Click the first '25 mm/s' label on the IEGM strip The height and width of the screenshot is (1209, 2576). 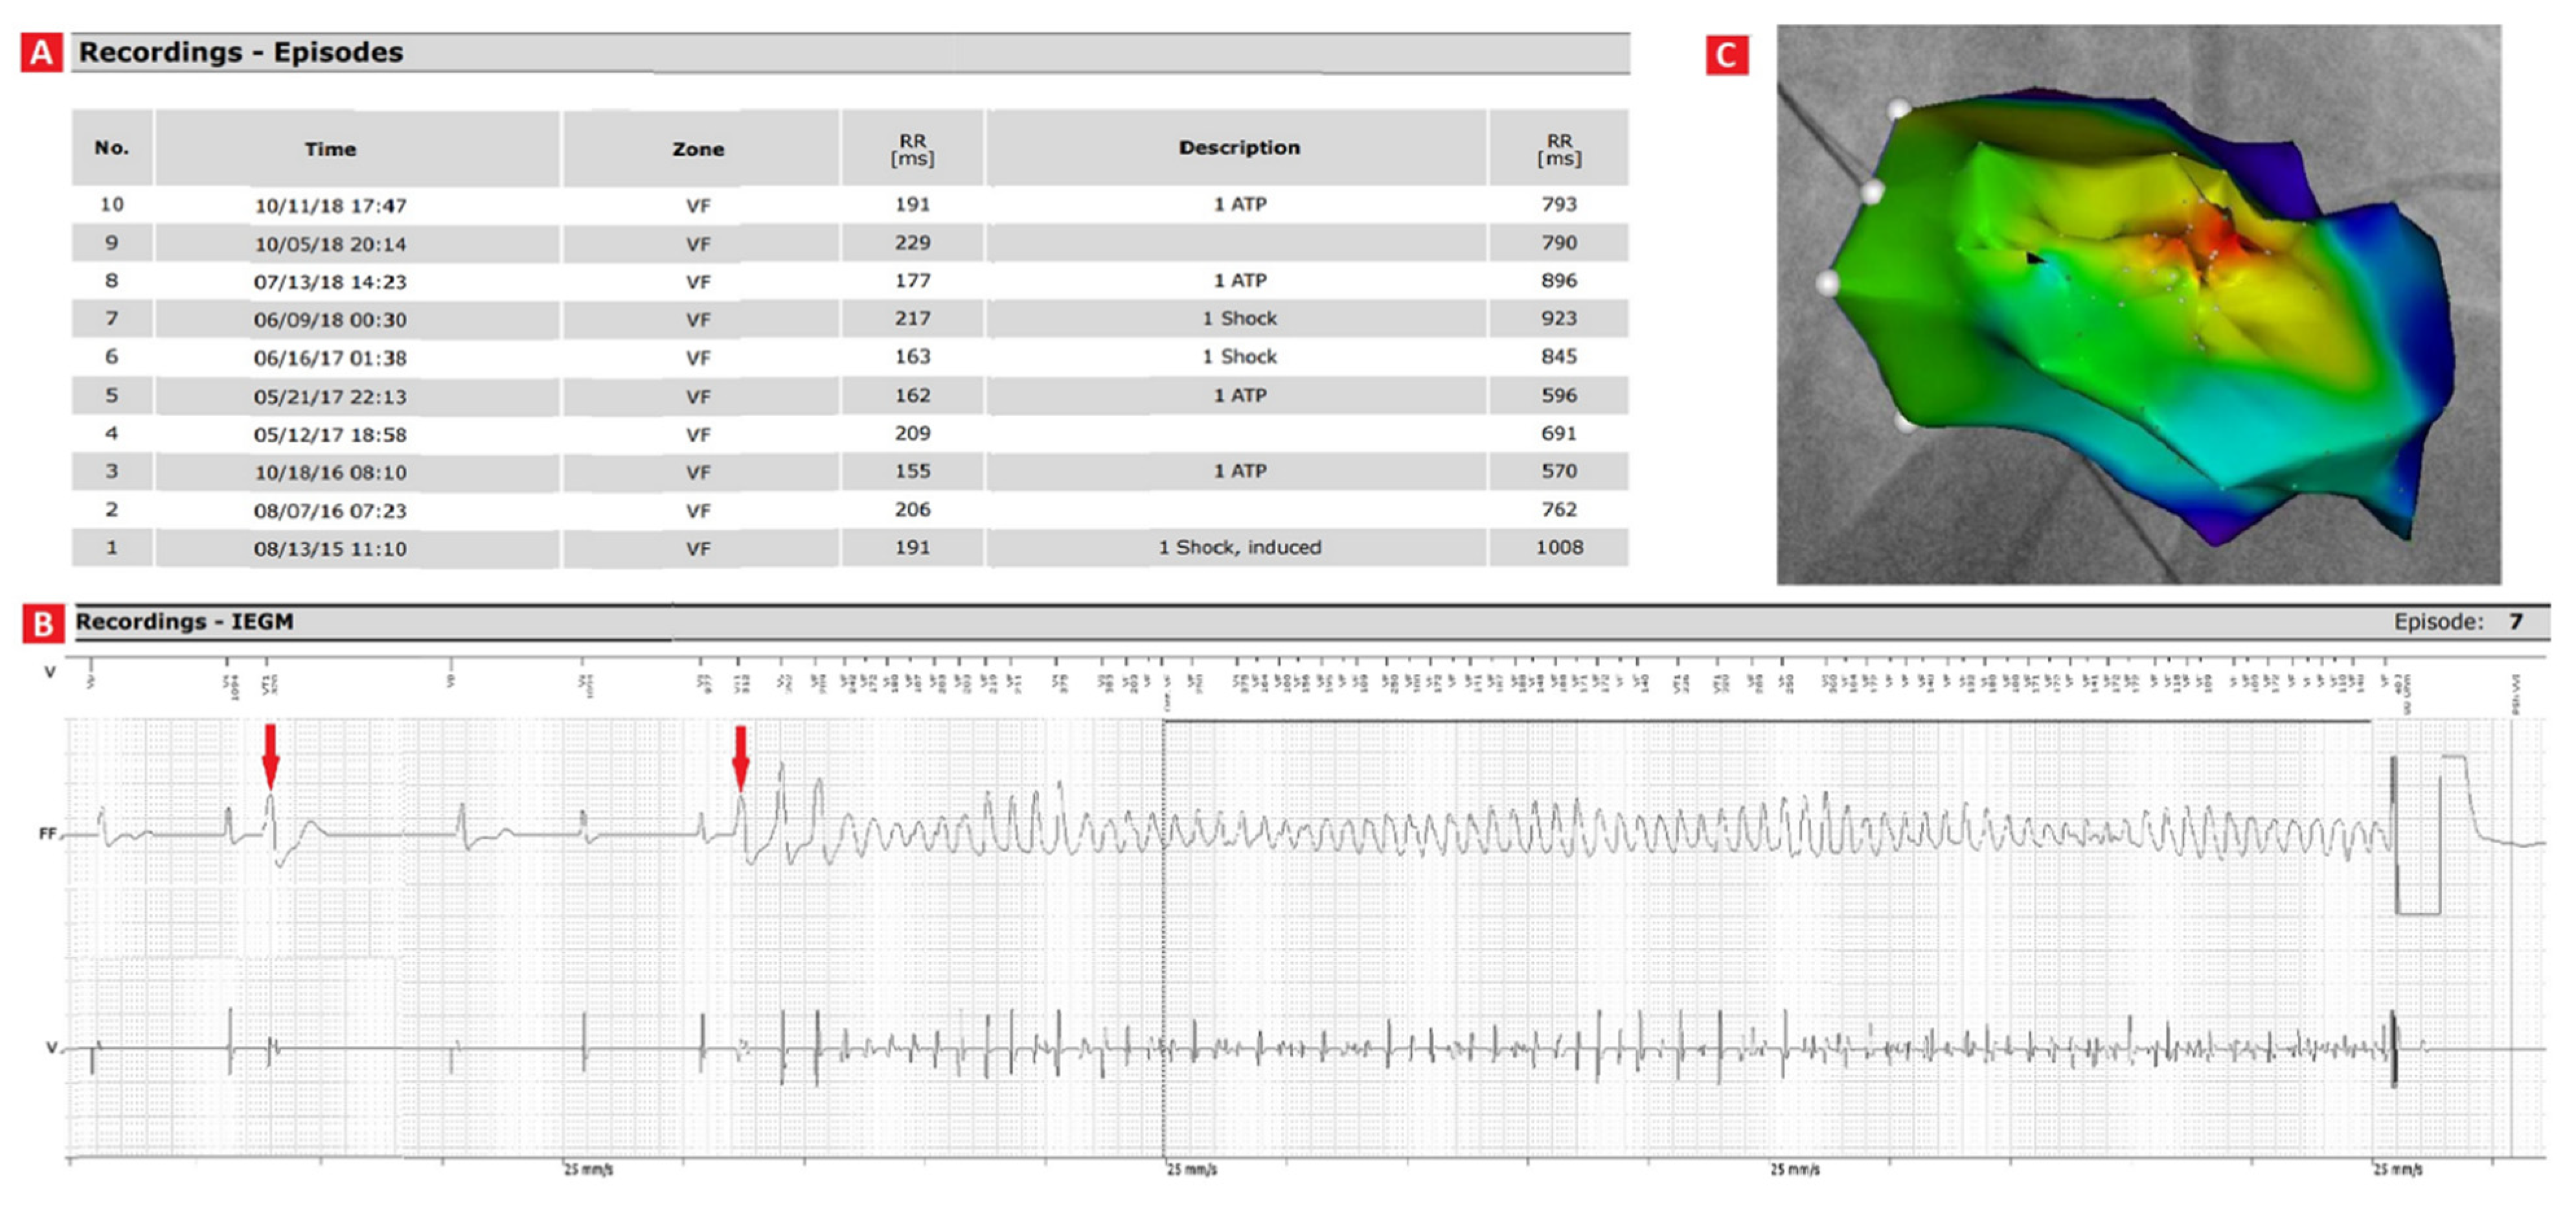coord(588,1169)
